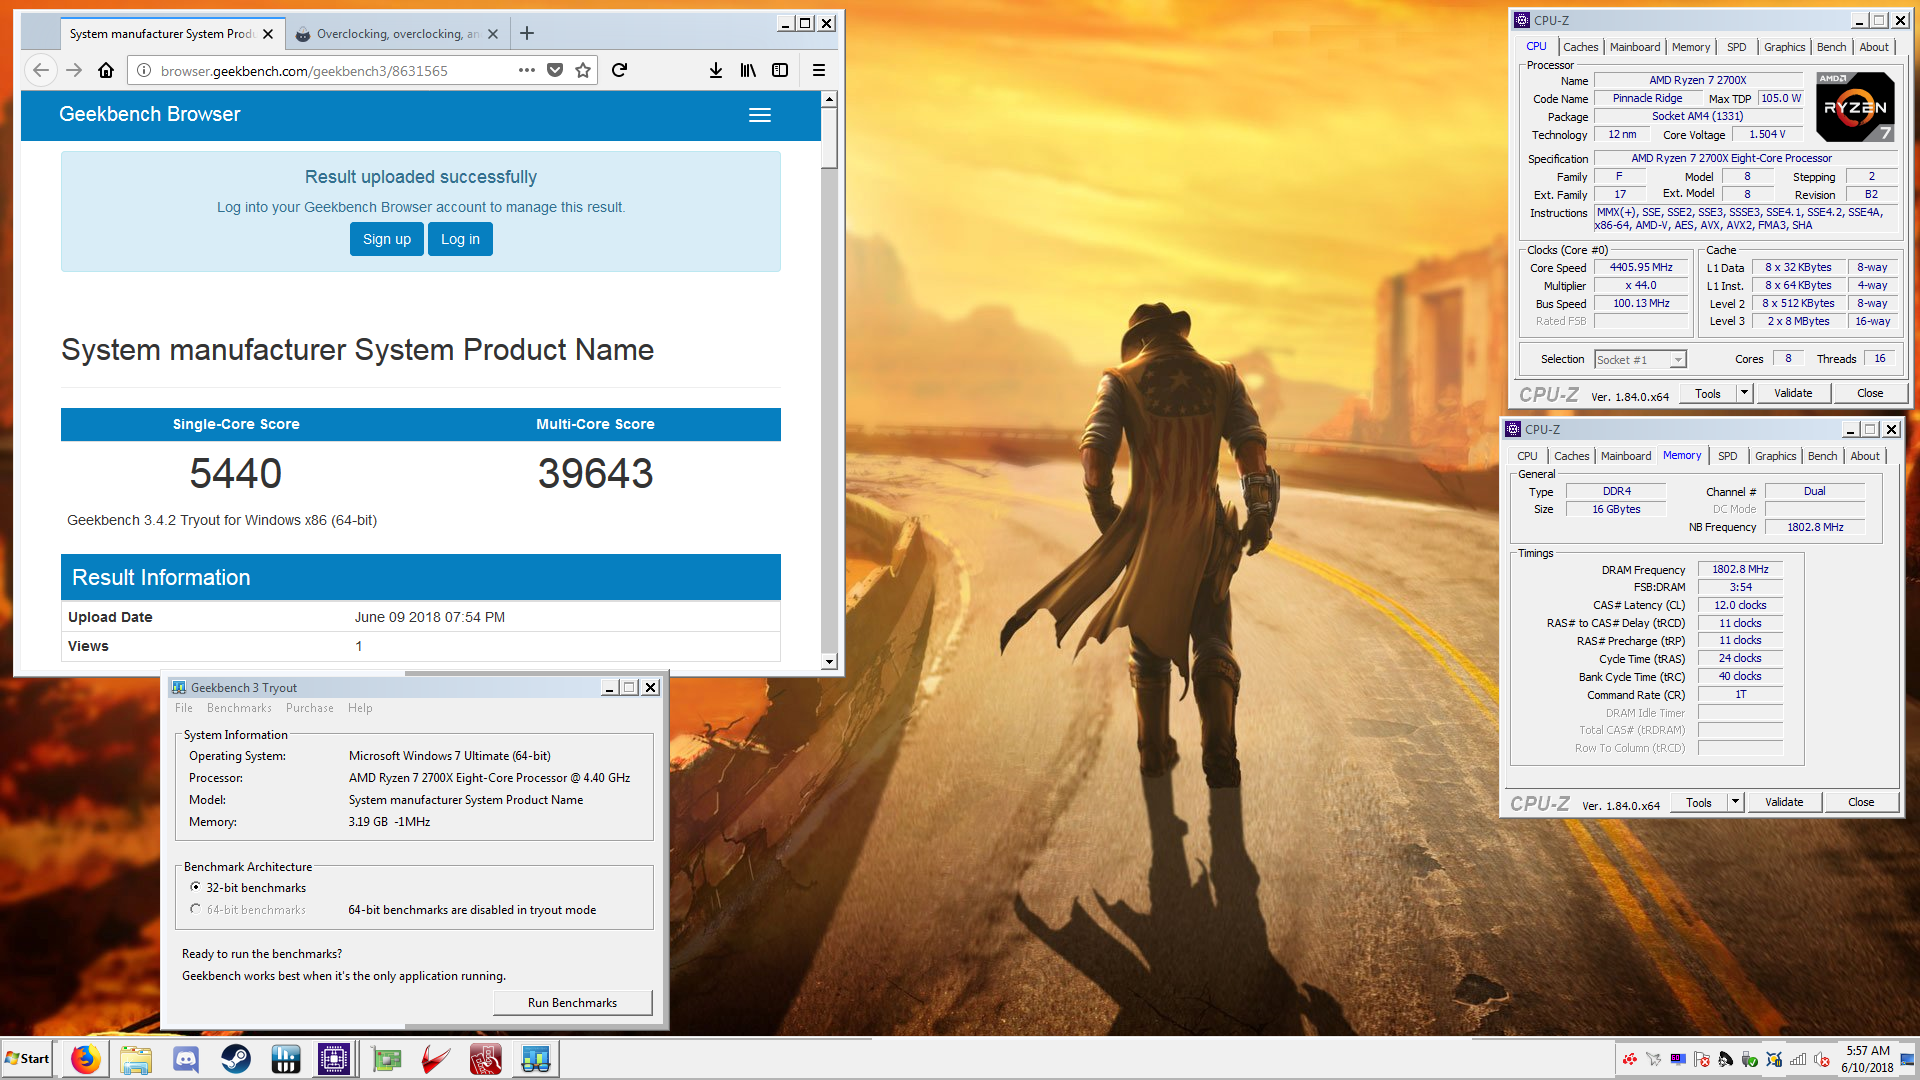Open the Firefox hamburger menu

pyautogui.click(x=819, y=70)
